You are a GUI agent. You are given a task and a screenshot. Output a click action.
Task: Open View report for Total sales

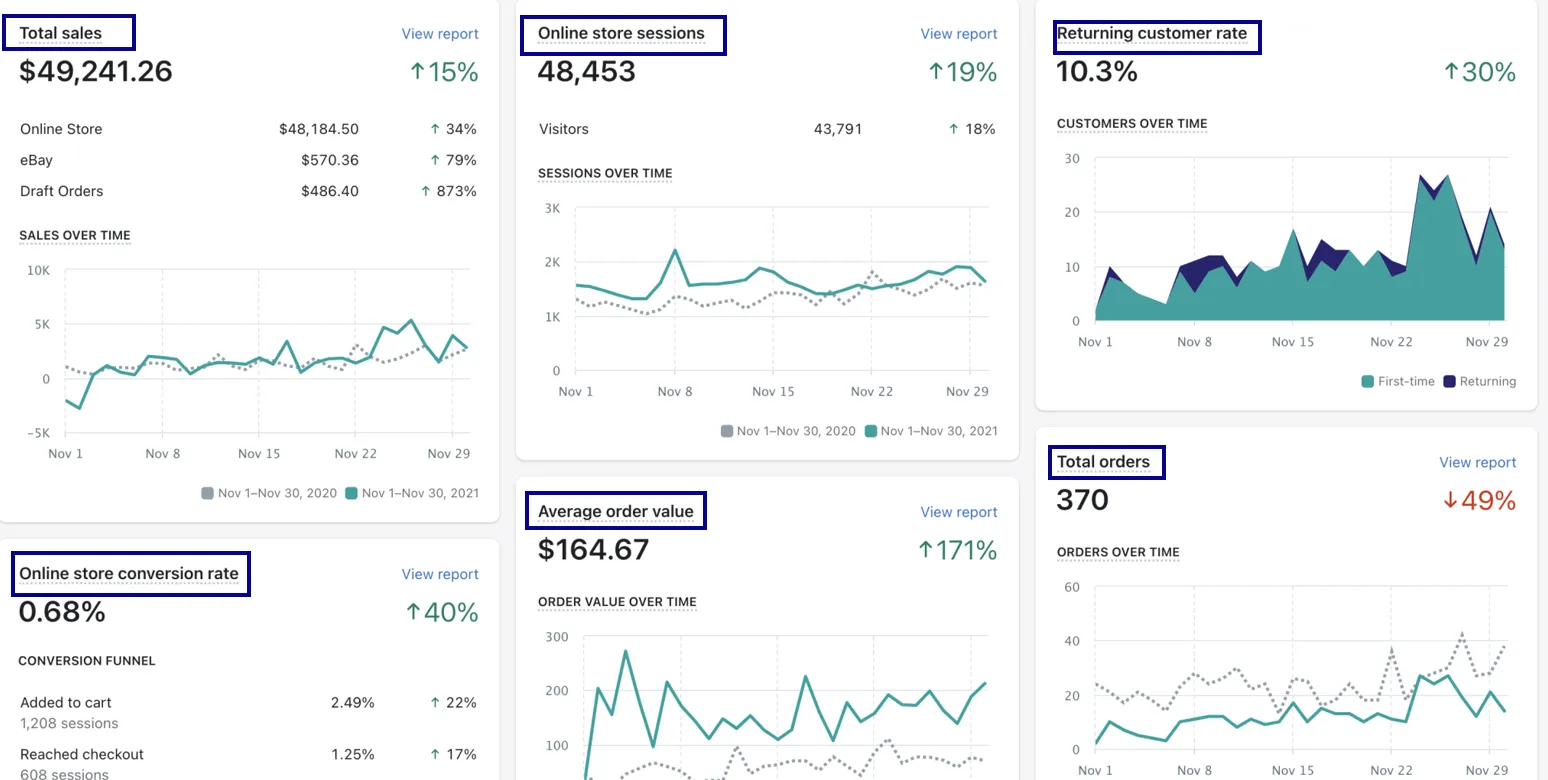[x=440, y=34]
